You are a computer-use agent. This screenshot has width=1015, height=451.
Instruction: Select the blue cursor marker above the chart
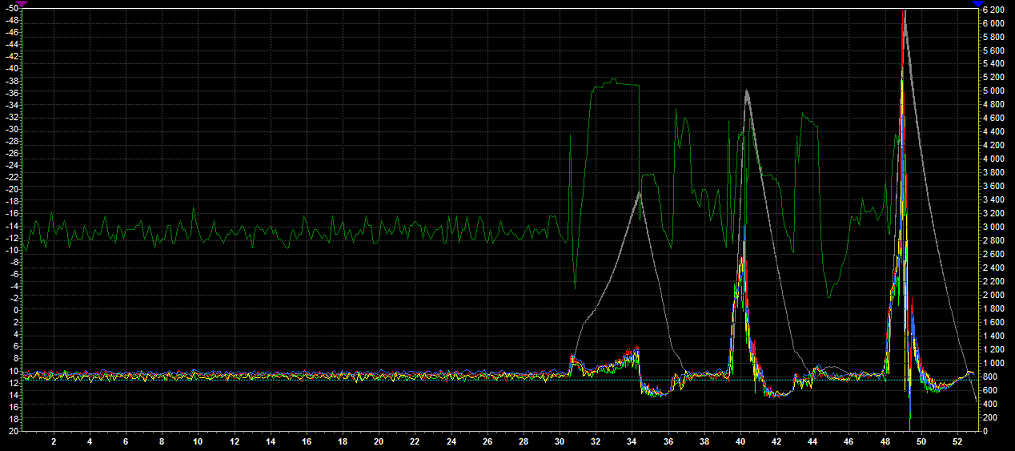(x=978, y=3)
